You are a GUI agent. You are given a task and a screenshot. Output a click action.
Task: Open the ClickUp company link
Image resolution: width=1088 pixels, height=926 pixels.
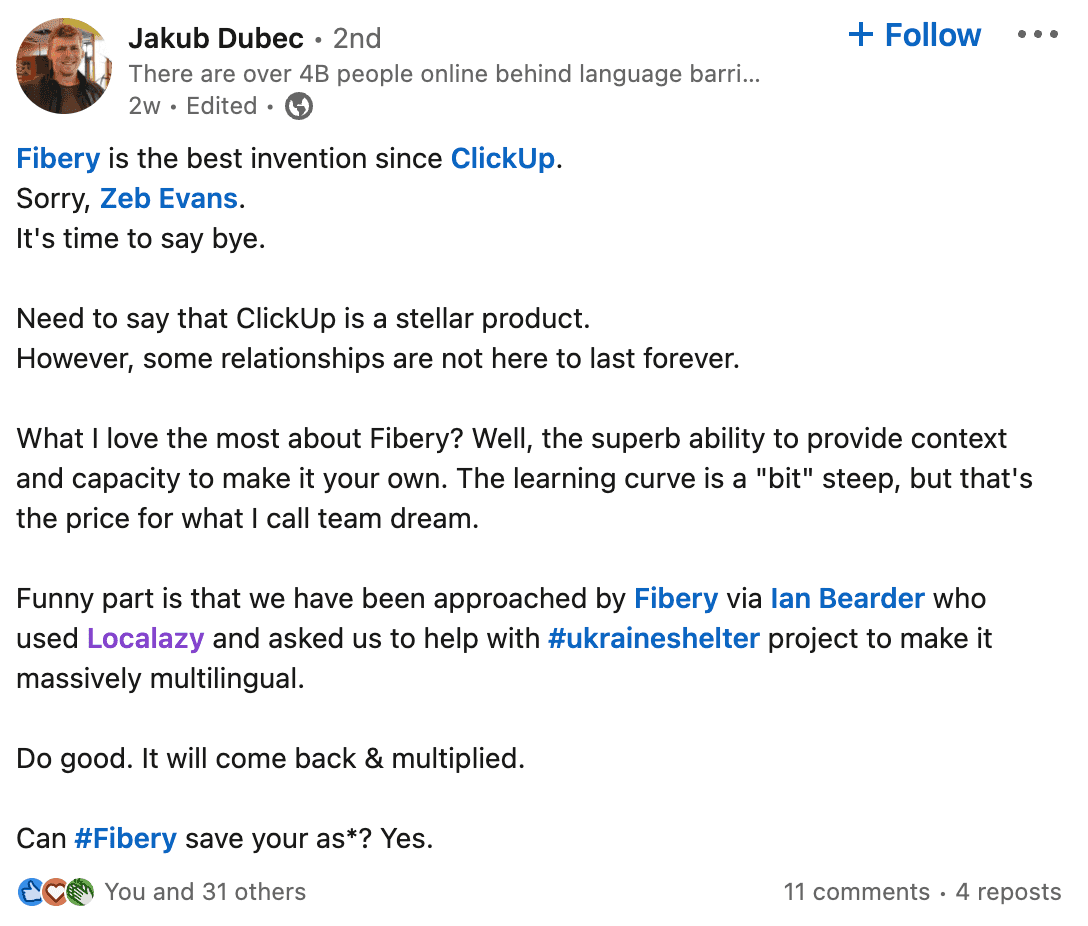[502, 158]
